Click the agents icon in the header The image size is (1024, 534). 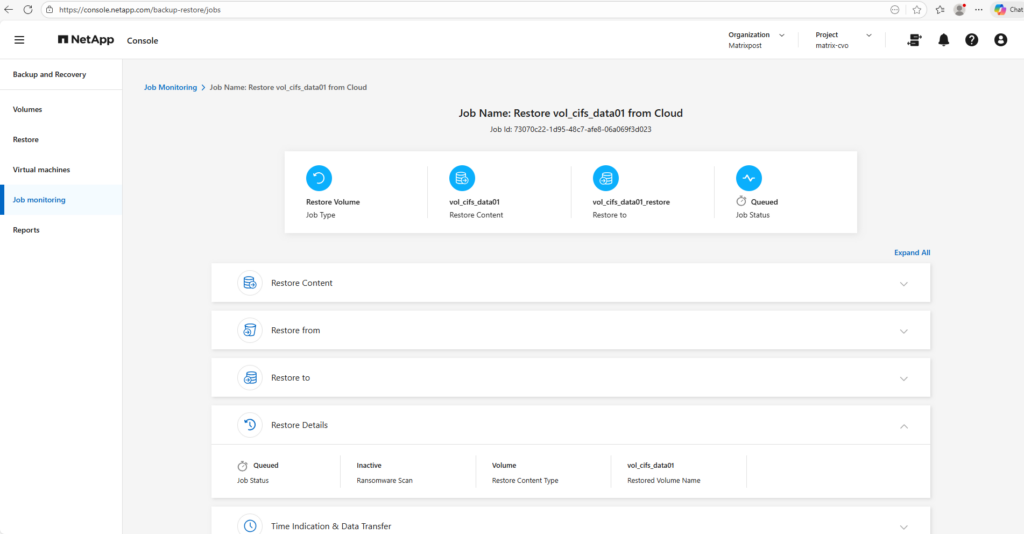[914, 40]
